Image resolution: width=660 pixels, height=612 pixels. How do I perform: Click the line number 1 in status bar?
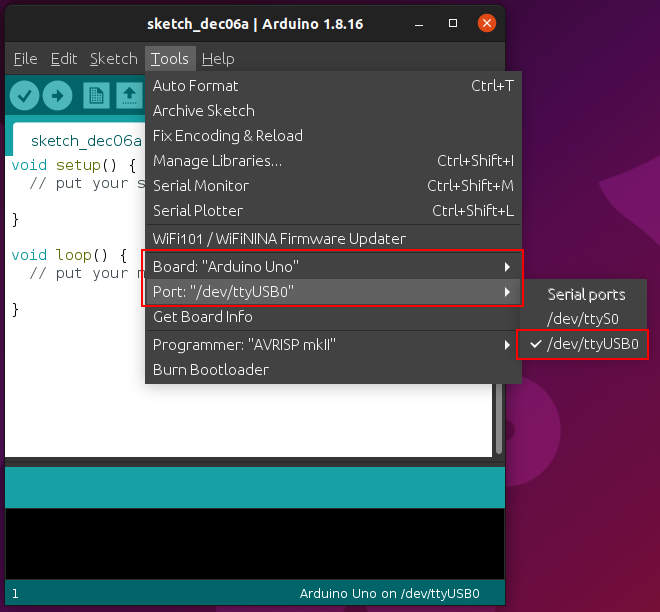click(x=15, y=594)
